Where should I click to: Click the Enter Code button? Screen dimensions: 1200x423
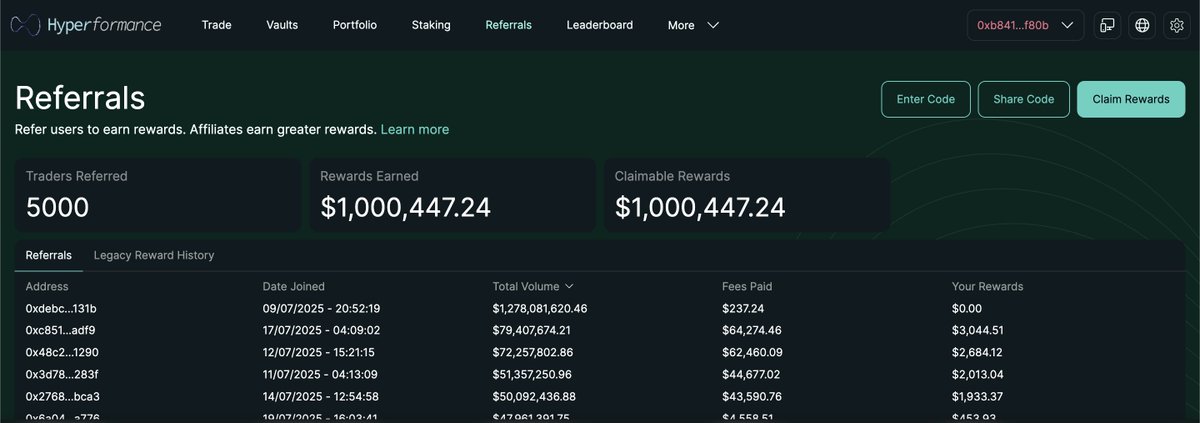[x=925, y=99]
